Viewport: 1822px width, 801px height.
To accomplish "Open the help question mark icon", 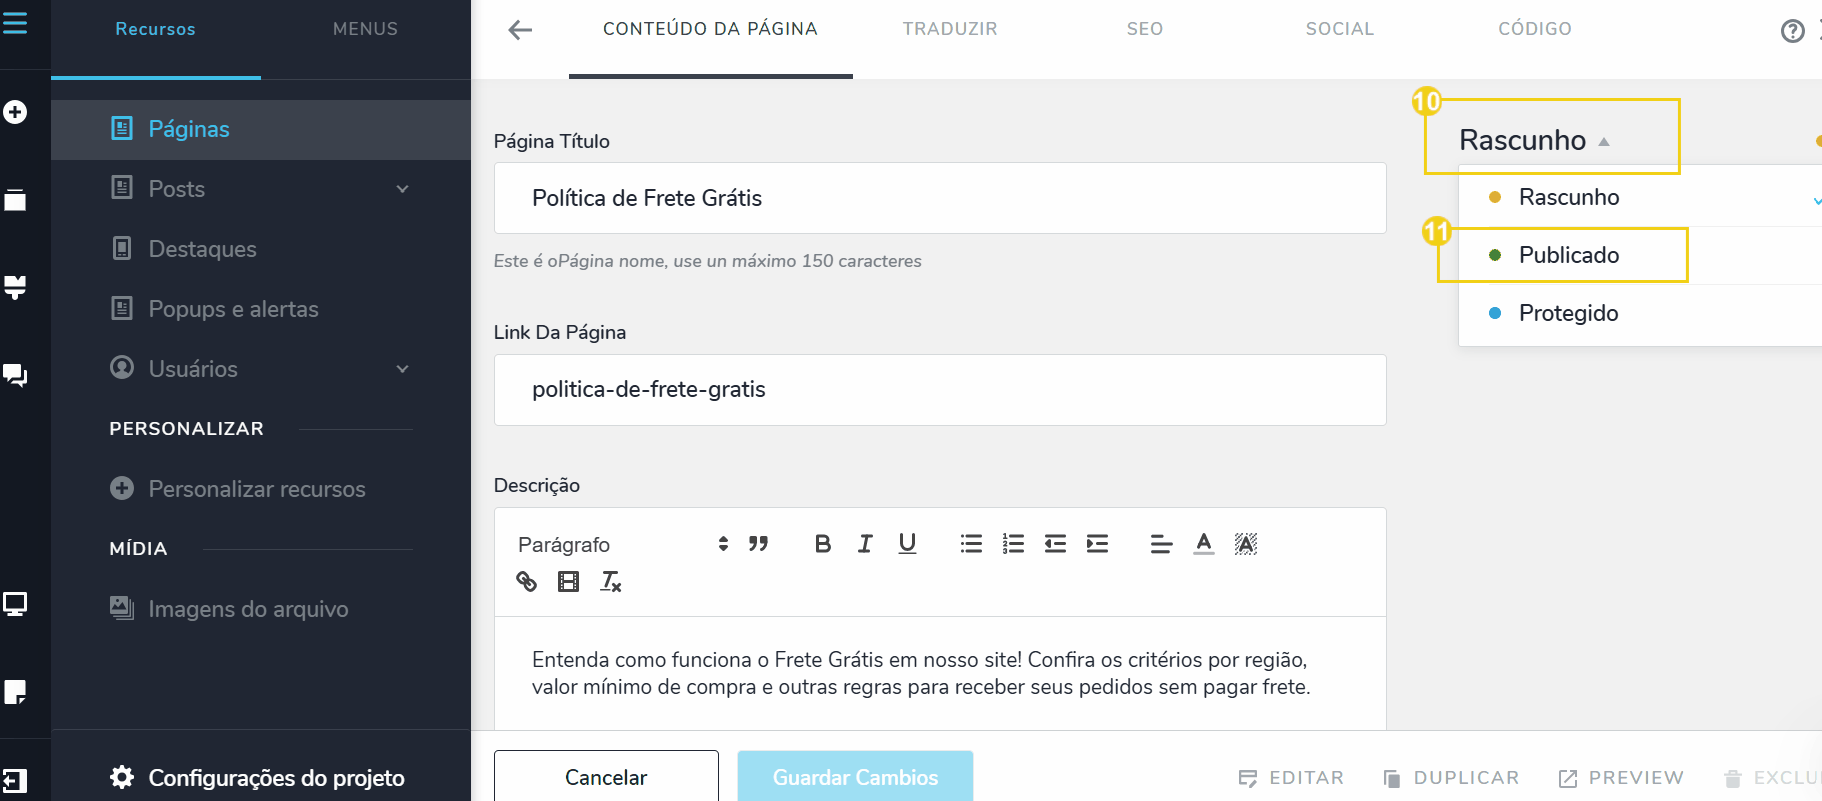I will click(1792, 31).
